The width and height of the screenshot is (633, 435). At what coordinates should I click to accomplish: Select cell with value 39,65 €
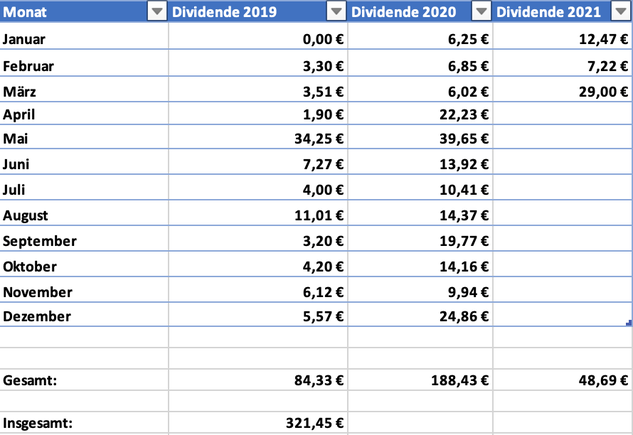point(420,138)
